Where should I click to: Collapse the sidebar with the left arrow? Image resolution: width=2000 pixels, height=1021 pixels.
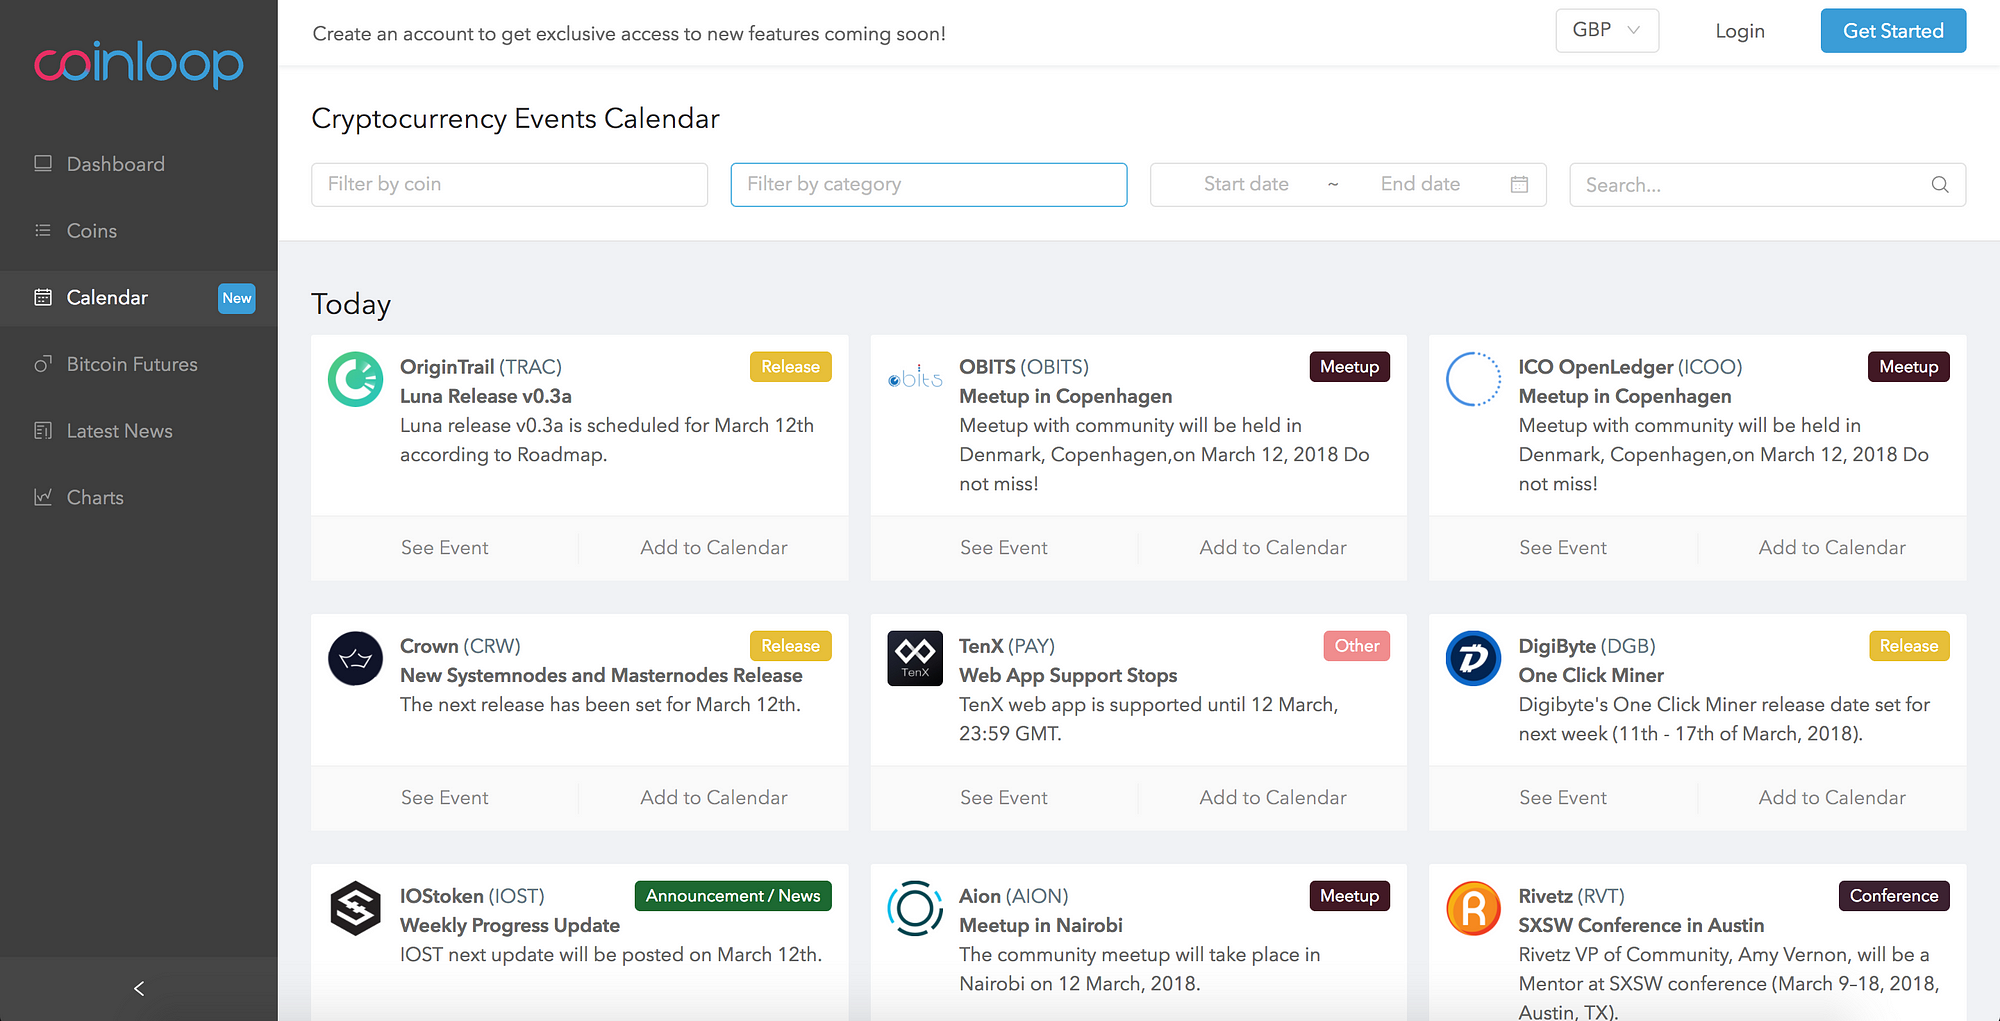click(x=139, y=988)
